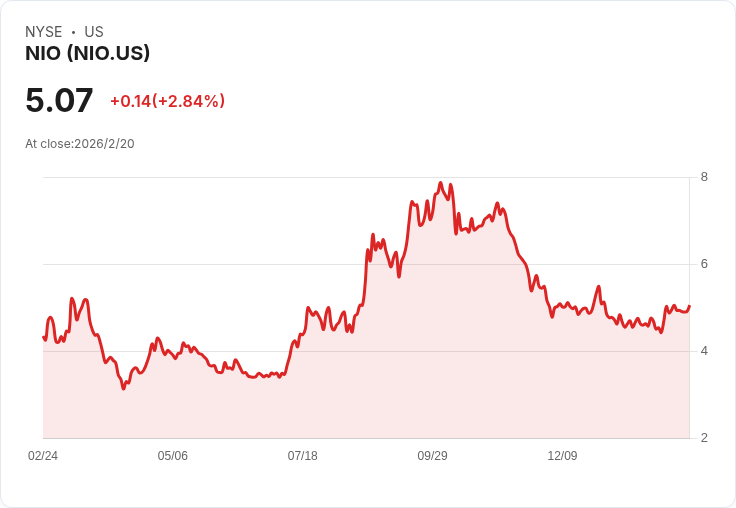The image size is (736, 508).
Task: Click the 02/24 date axis label
Action: pos(43,456)
